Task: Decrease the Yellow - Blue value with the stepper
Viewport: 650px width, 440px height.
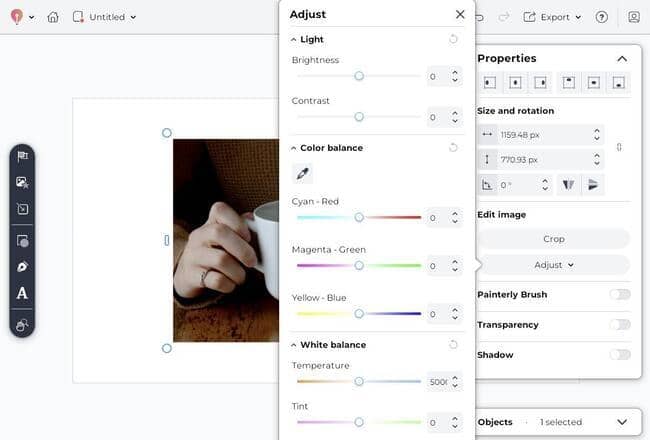Action: [x=455, y=318]
